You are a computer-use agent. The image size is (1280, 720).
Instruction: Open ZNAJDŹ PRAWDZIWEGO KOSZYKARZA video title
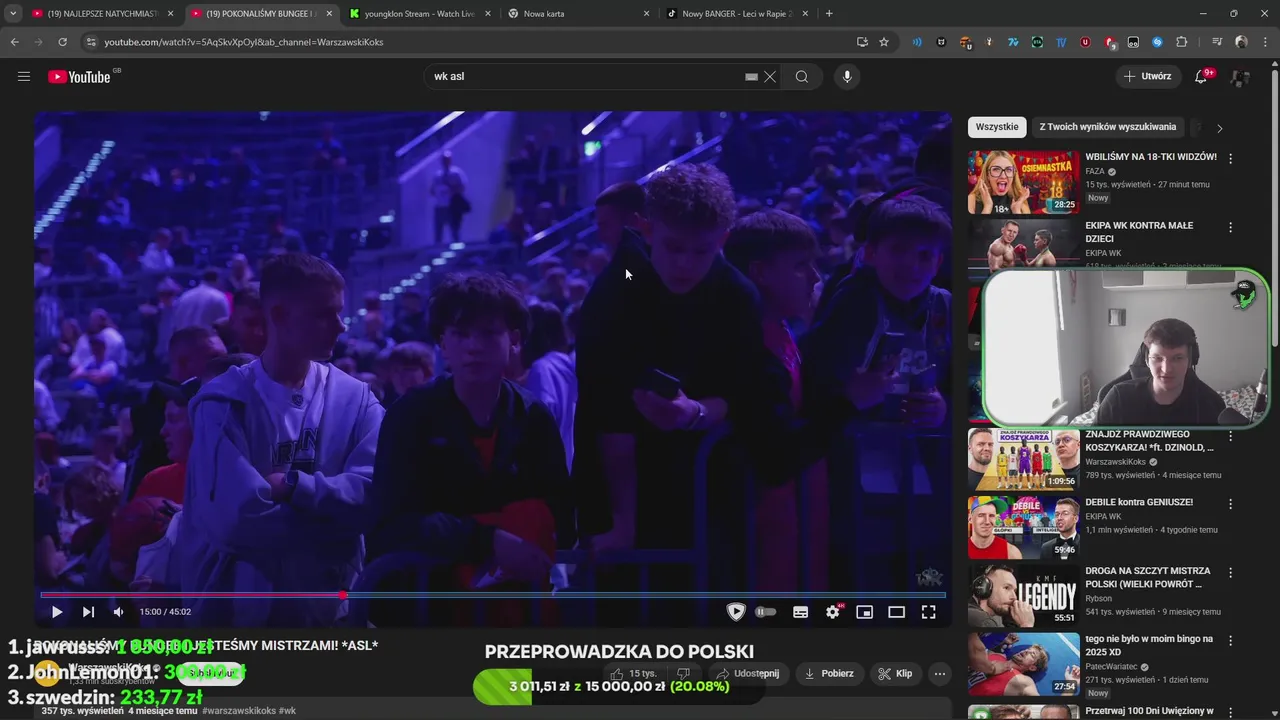pos(1150,441)
